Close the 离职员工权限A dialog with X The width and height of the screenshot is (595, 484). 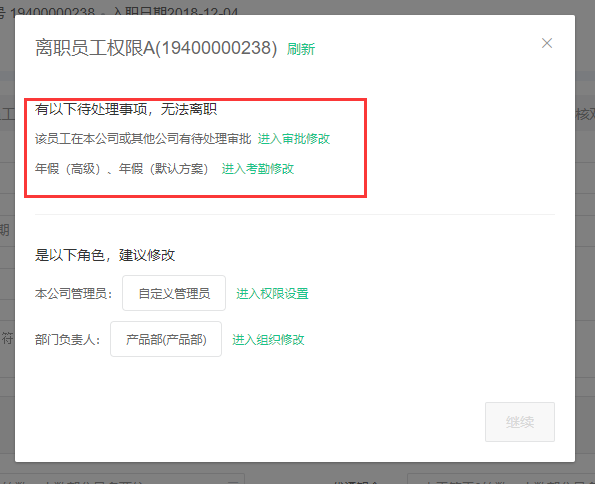tap(546, 43)
